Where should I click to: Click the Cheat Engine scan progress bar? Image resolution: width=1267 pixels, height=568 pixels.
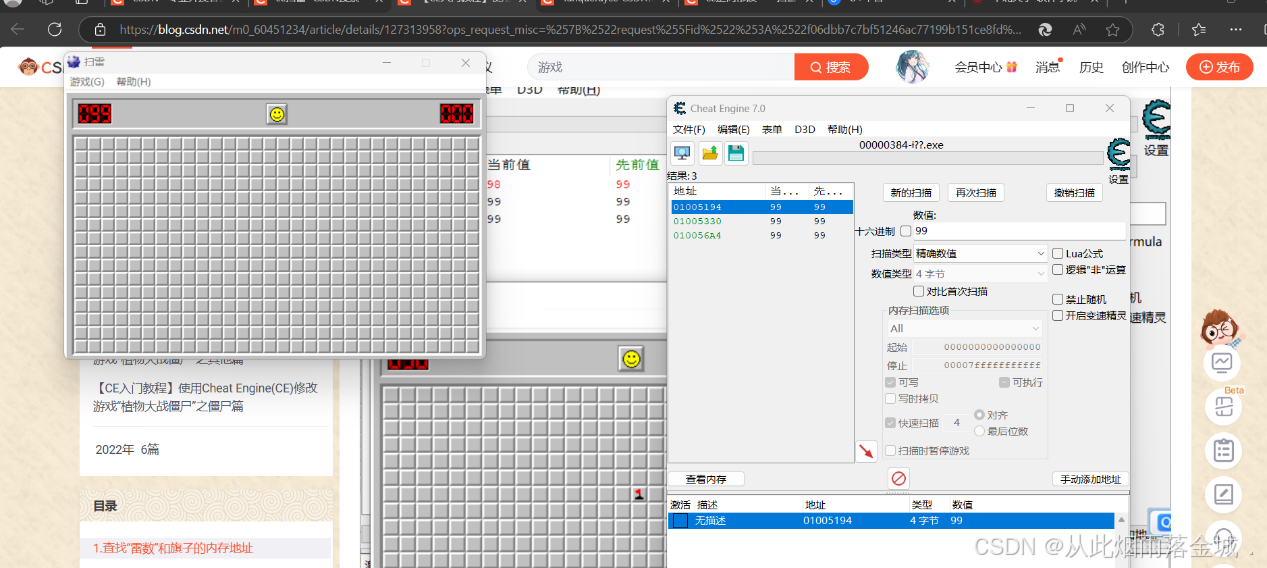coord(928,158)
